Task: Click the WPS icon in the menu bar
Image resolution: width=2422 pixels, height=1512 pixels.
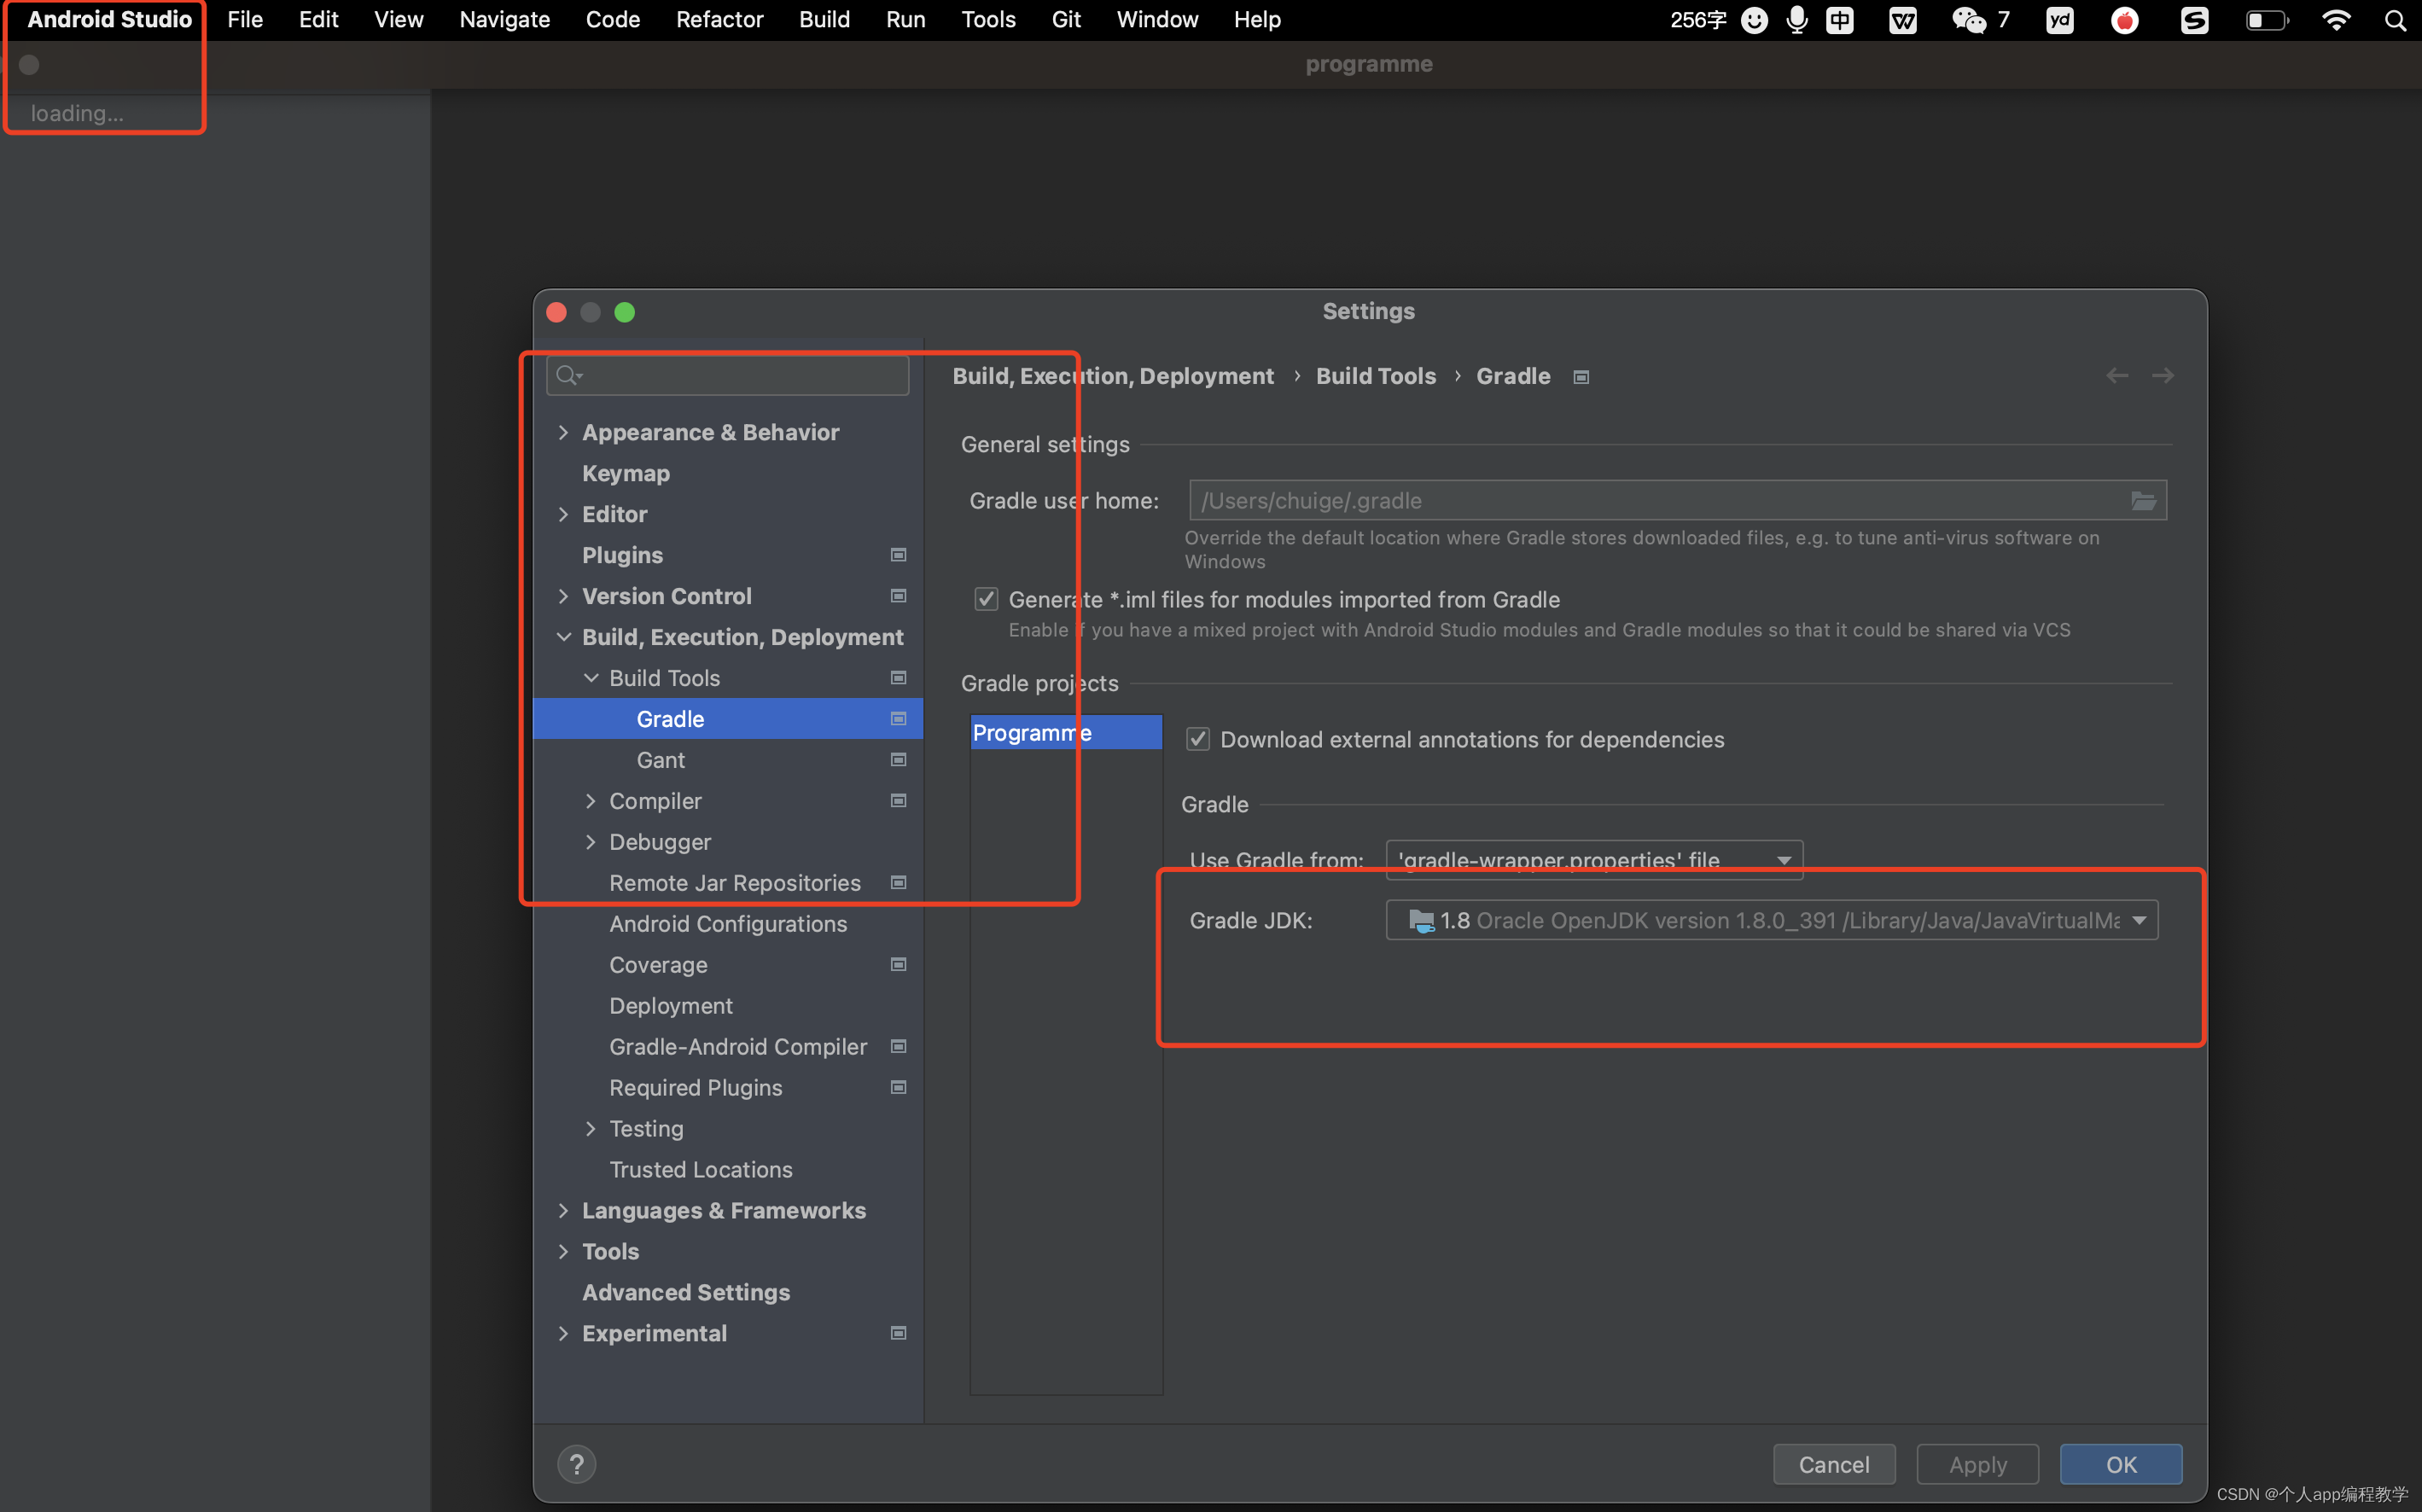Action: [1902, 20]
